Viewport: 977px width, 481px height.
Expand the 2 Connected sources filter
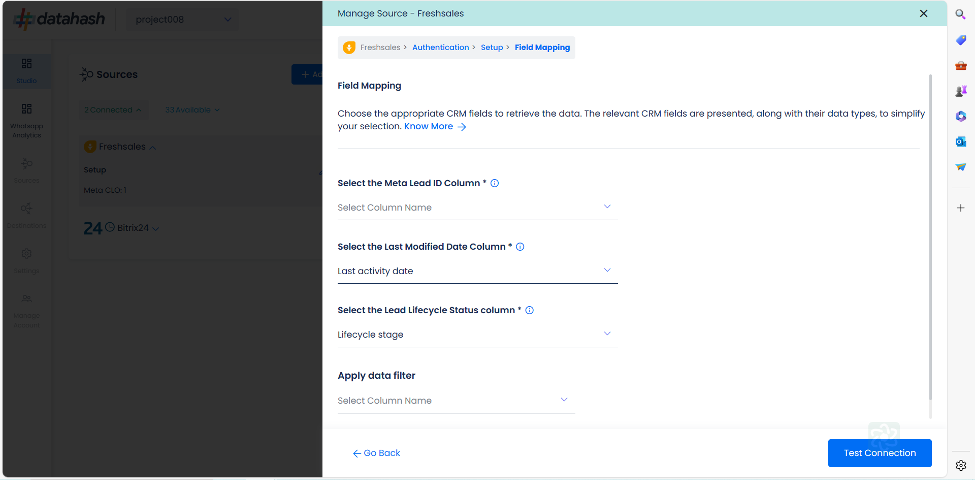[113, 110]
